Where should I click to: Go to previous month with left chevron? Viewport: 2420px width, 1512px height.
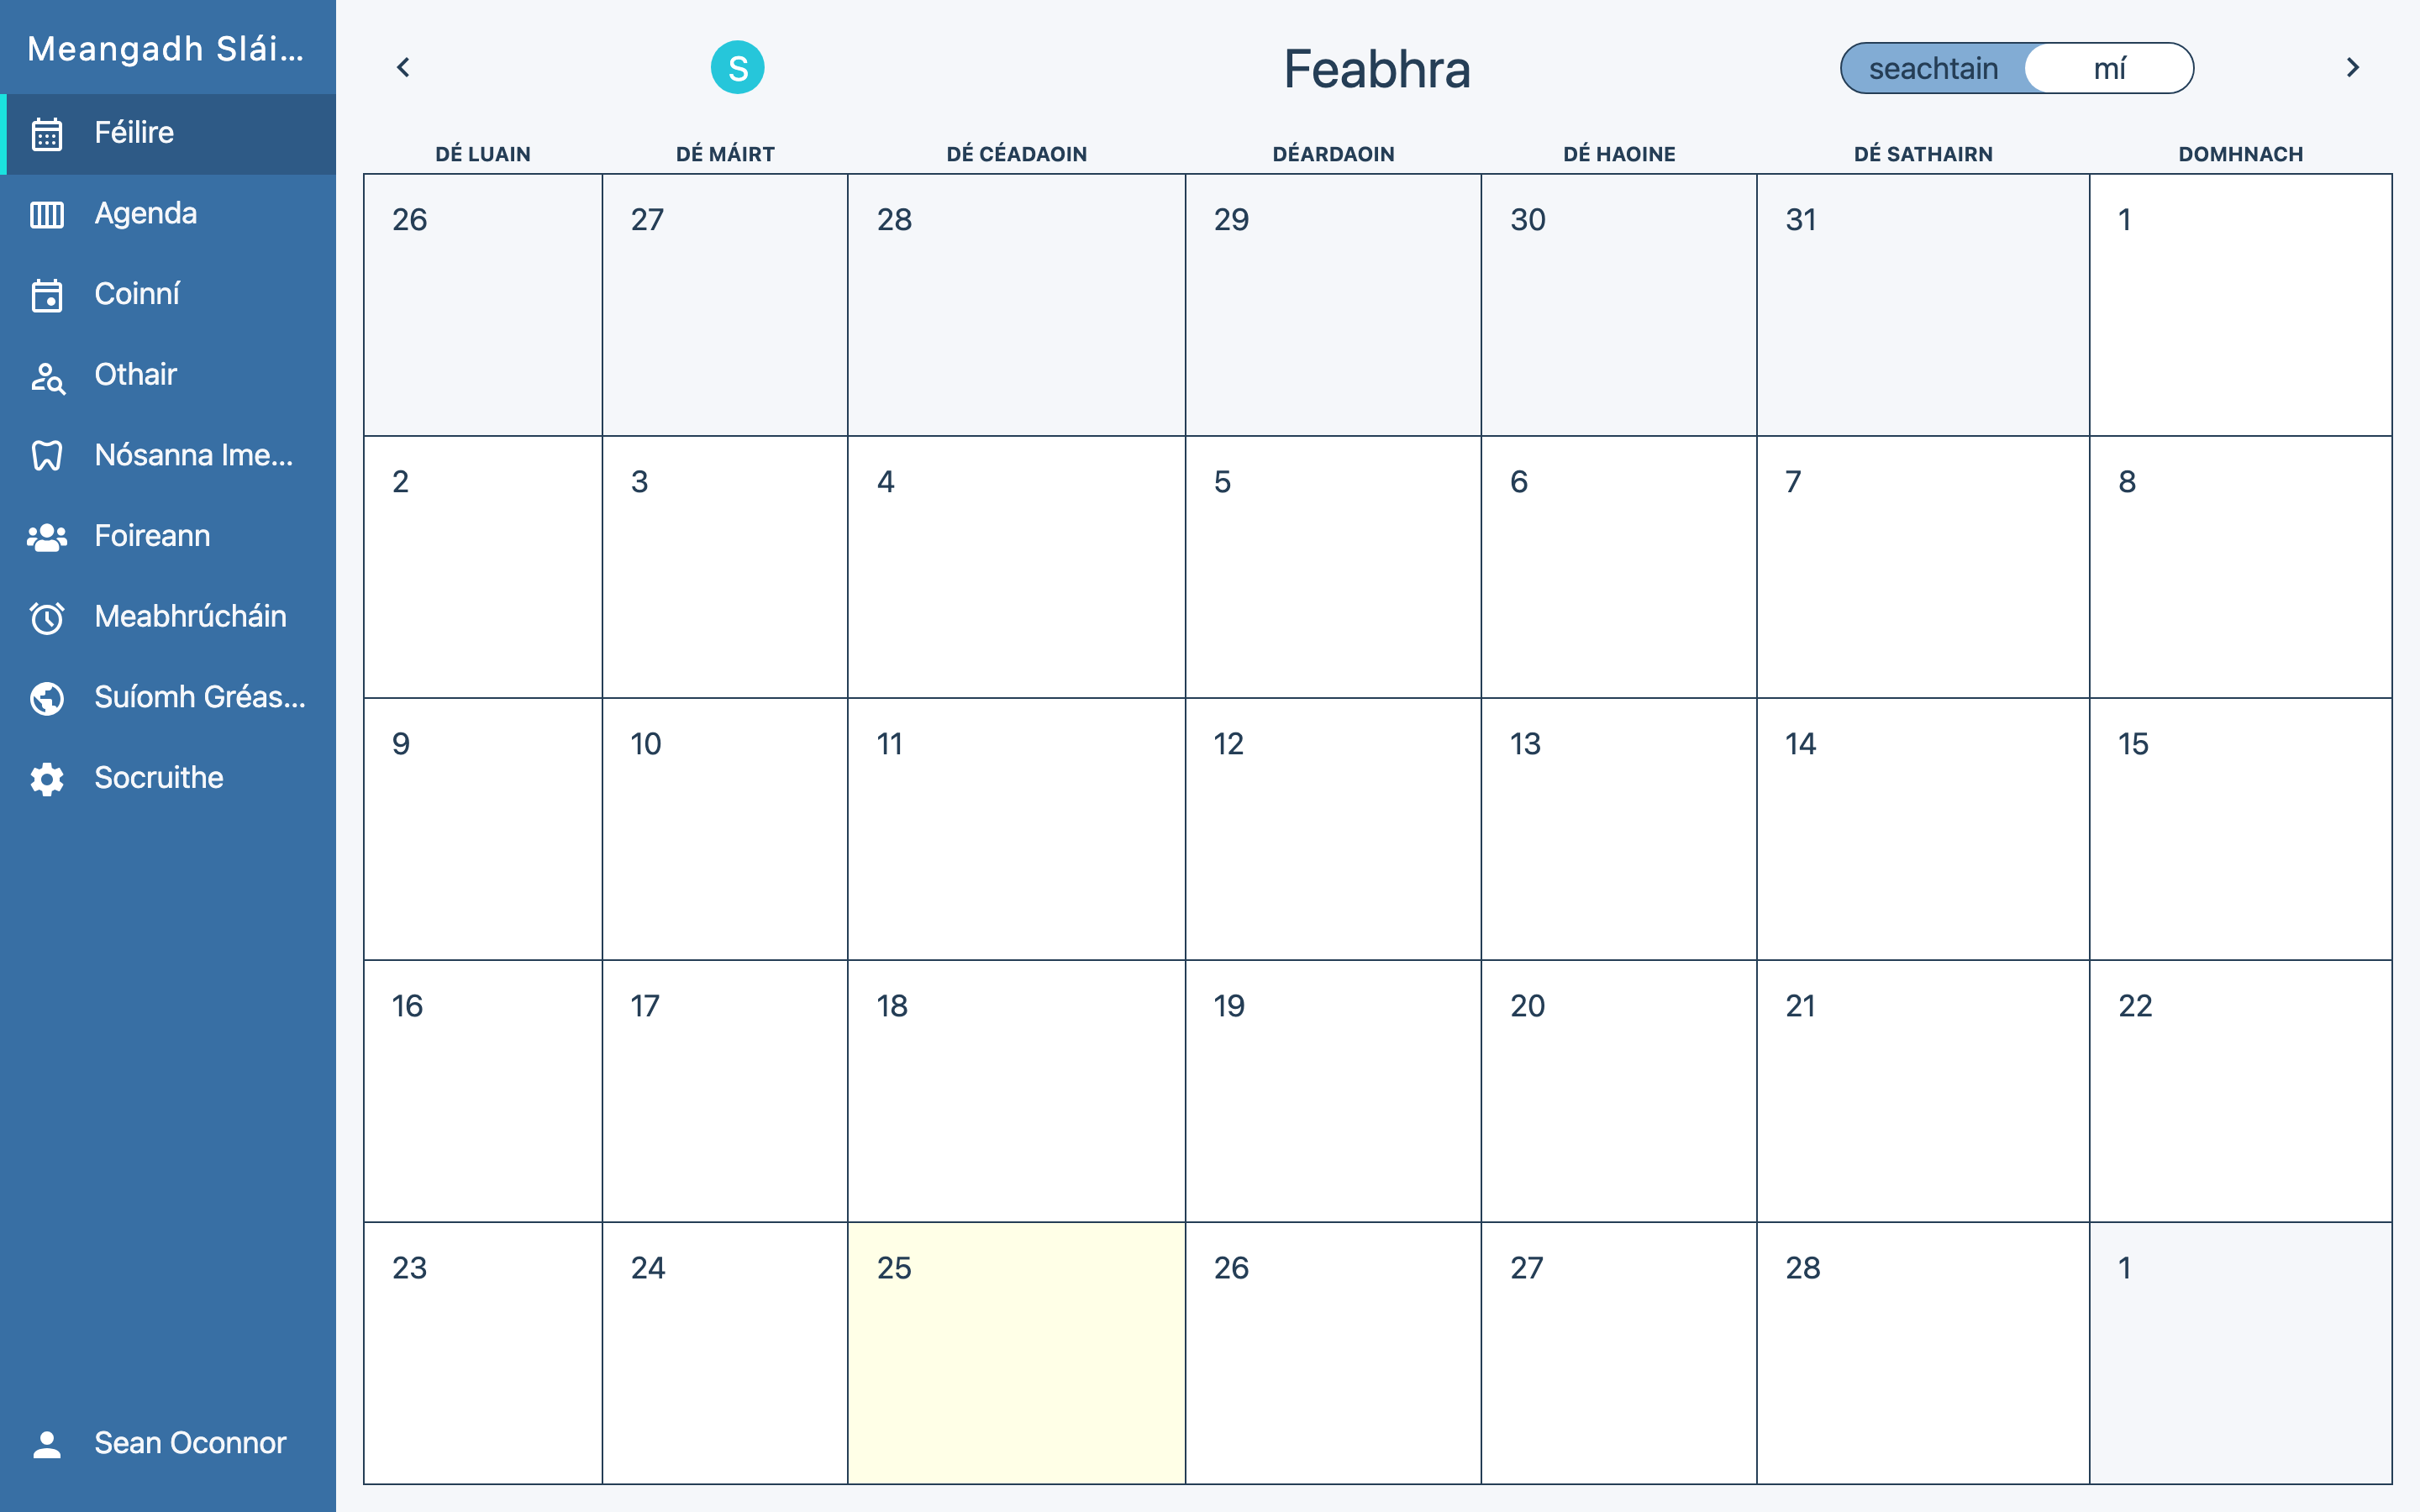pyautogui.click(x=403, y=68)
